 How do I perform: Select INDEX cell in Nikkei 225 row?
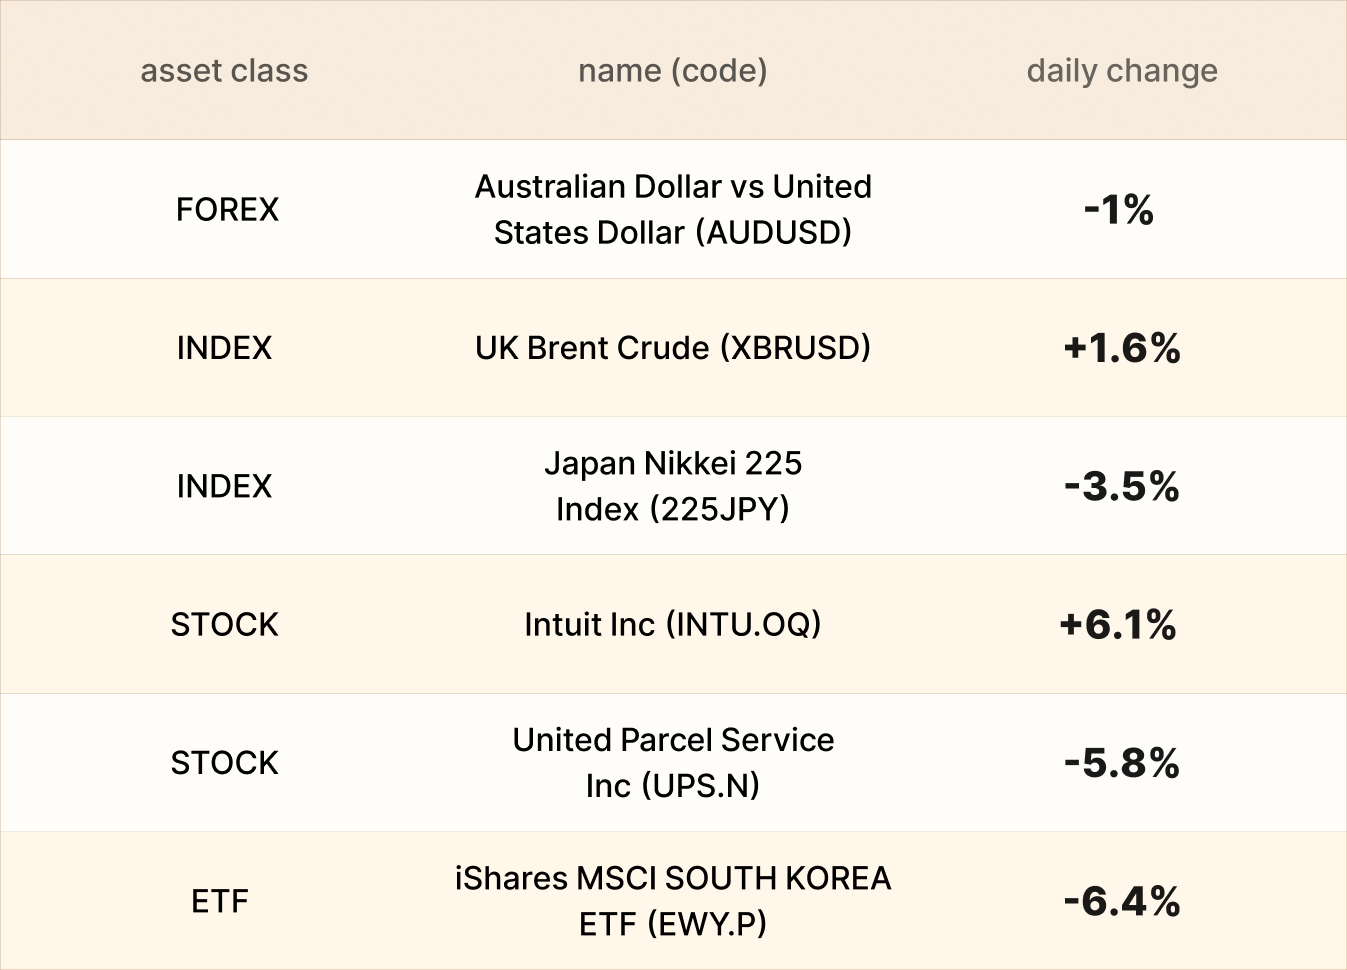click(x=224, y=486)
